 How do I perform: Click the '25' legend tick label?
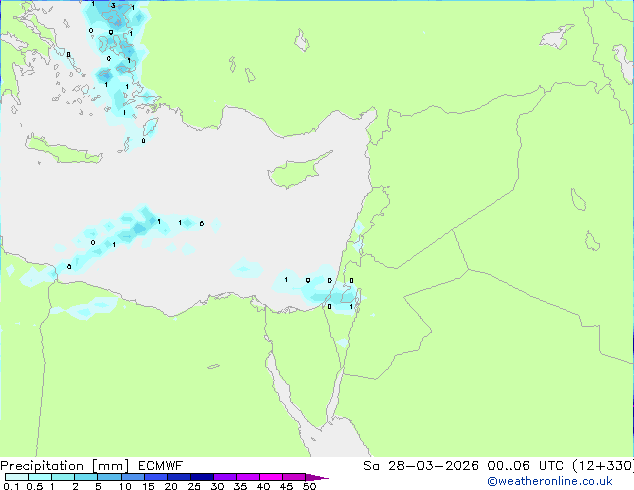(194, 486)
